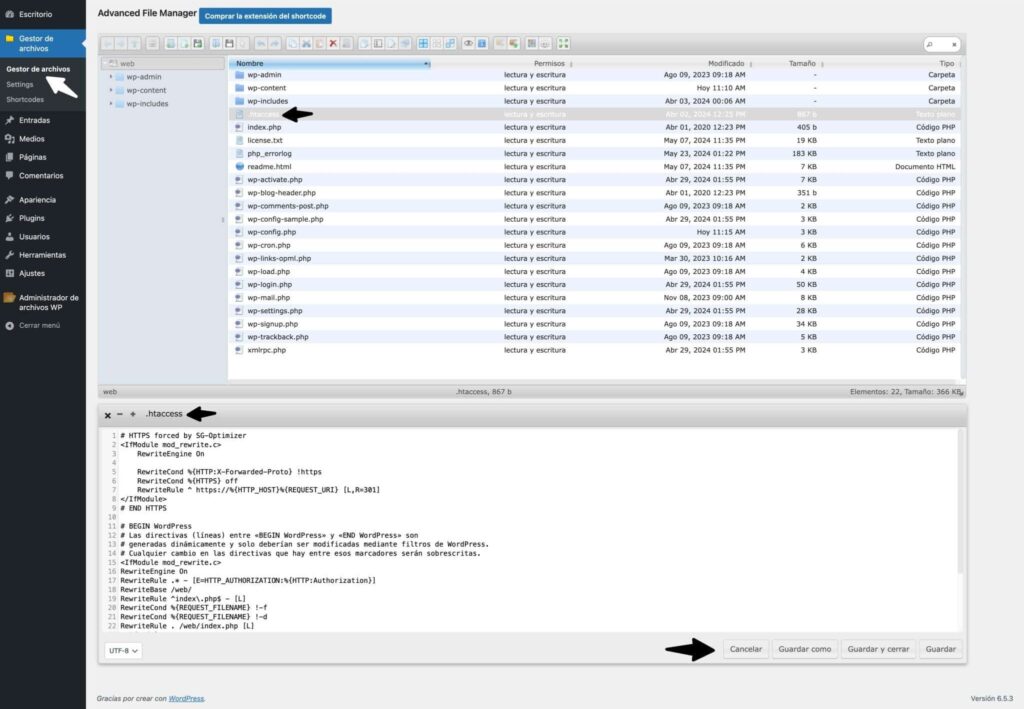Open the Entradas menu
This screenshot has height=709, width=1024.
42,120
